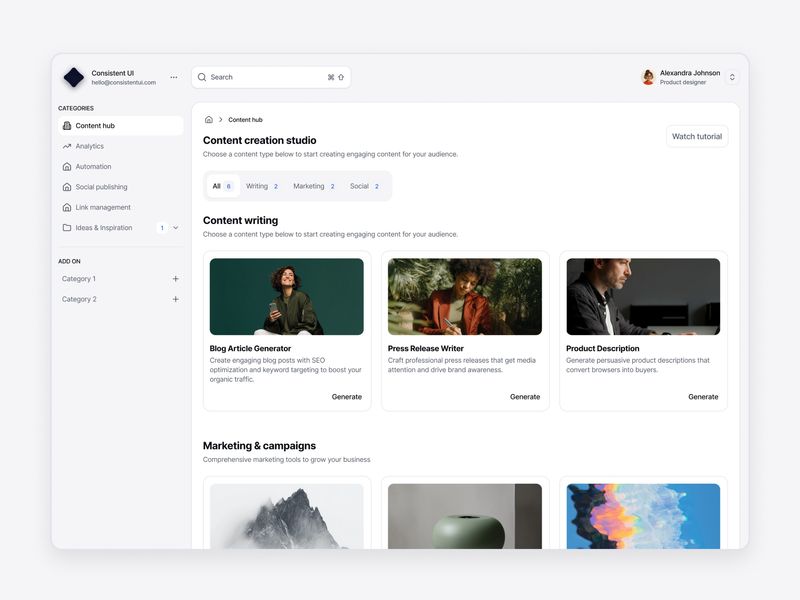The height and width of the screenshot is (600, 800).
Task: Select the Marketing filter tab
Action: (x=308, y=186)
